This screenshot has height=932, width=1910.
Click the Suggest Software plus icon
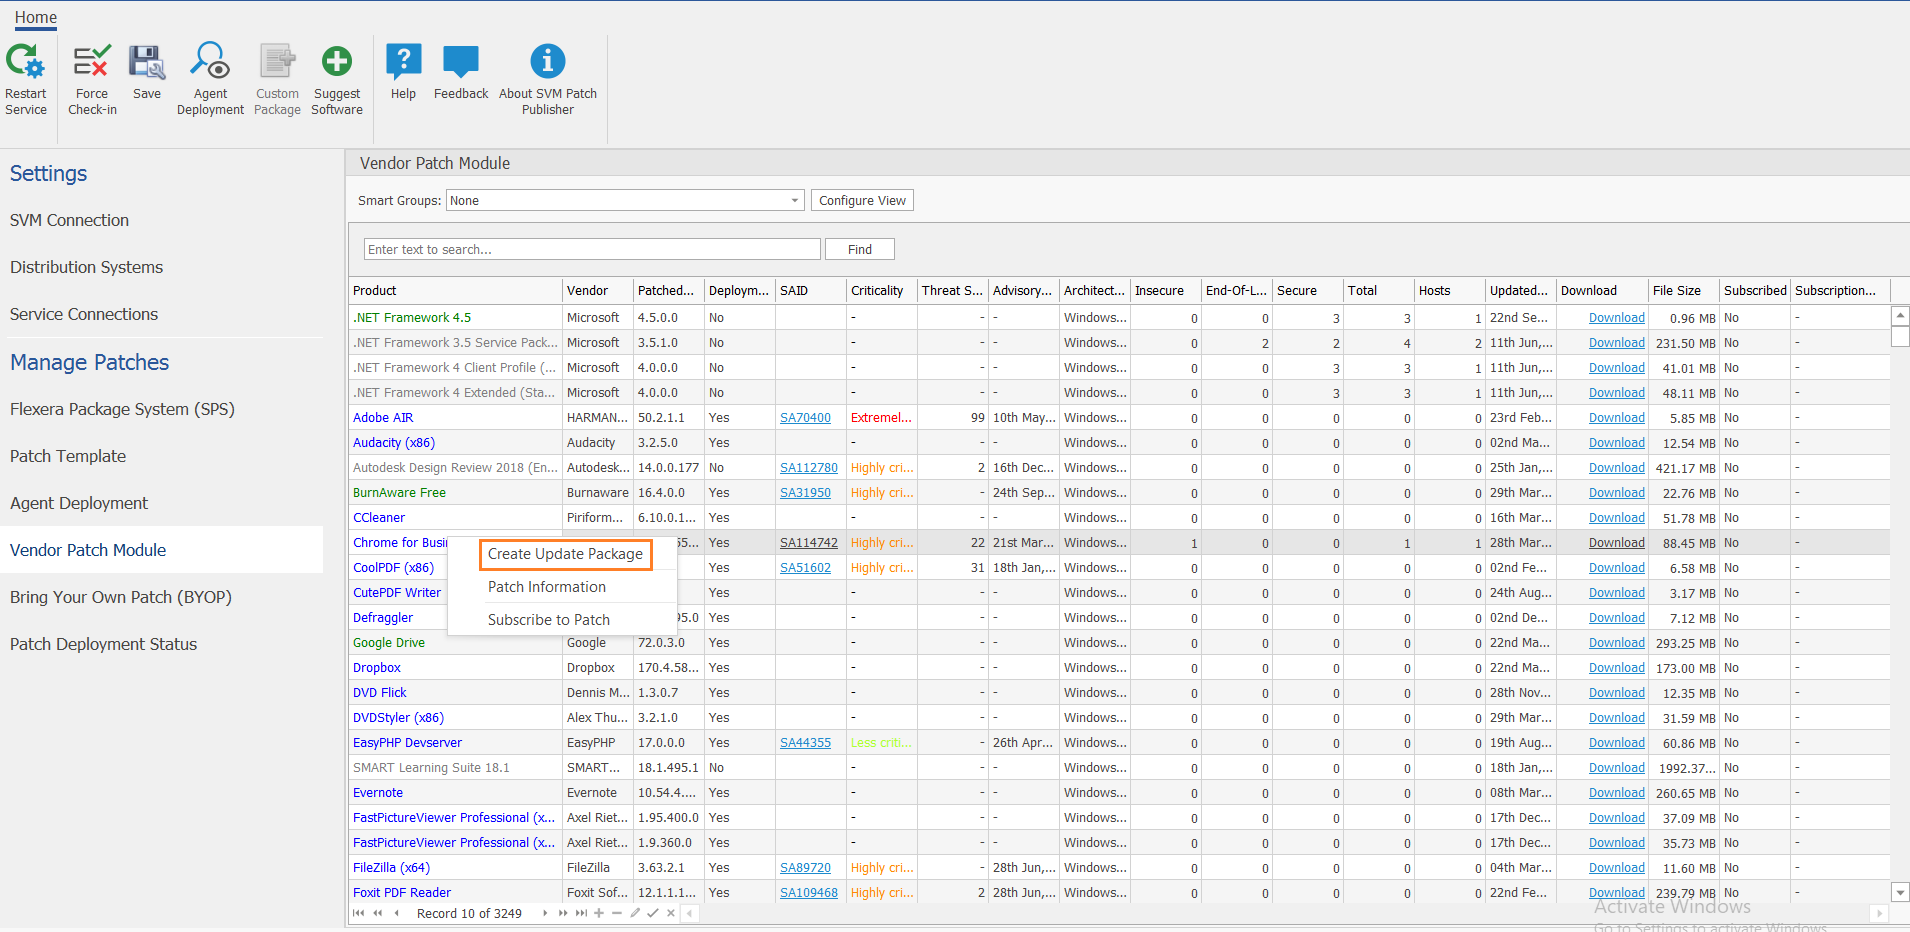[337, 61]
